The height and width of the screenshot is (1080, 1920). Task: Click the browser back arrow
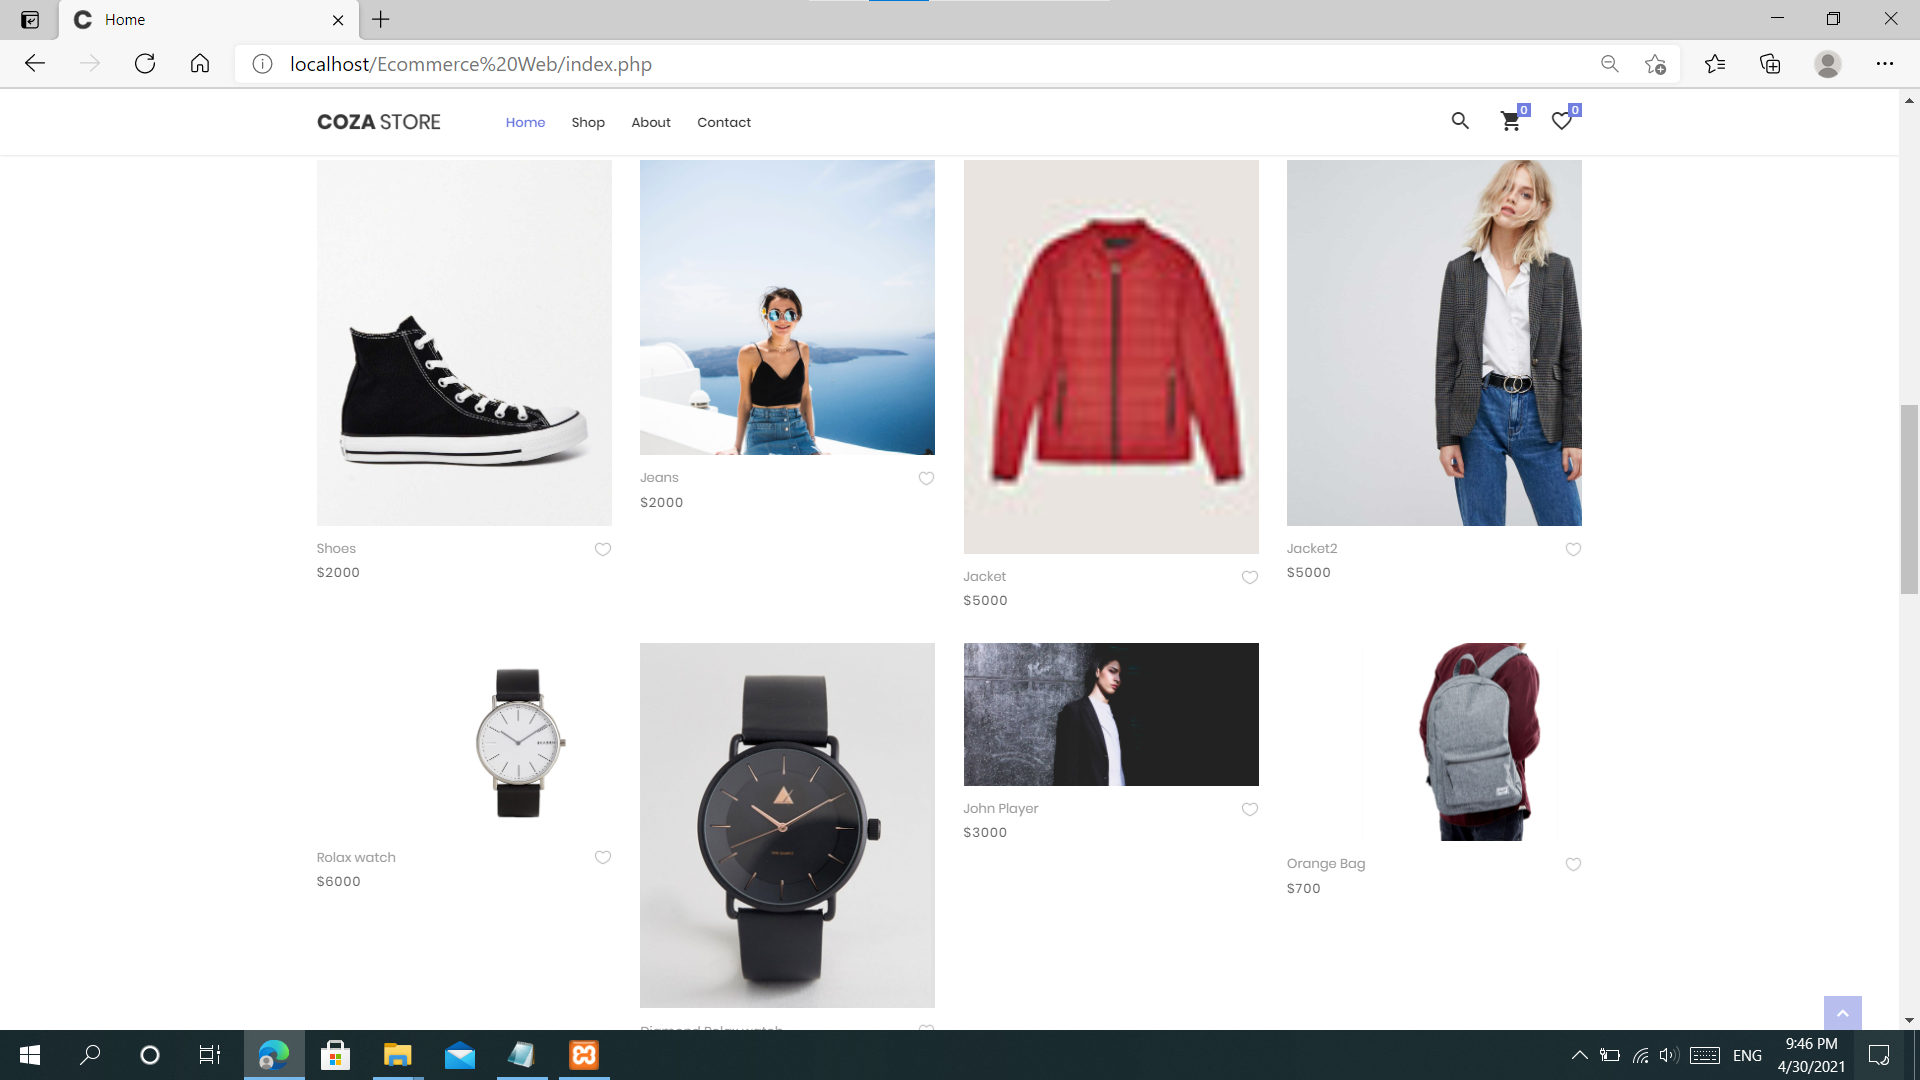coord(35,64)
